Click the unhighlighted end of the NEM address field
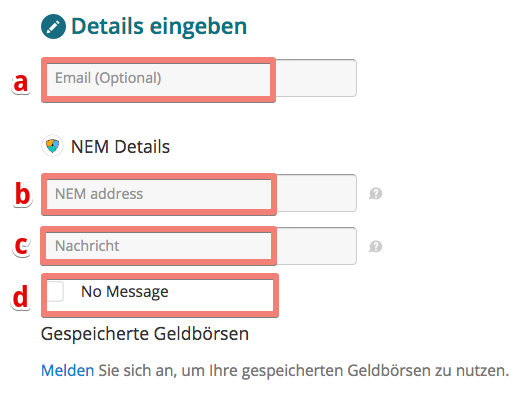Viewport: 516px width, 393px height. [316, 193]
